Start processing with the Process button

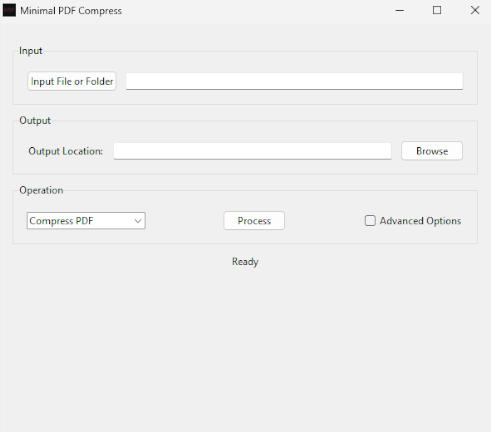[254, 221]
